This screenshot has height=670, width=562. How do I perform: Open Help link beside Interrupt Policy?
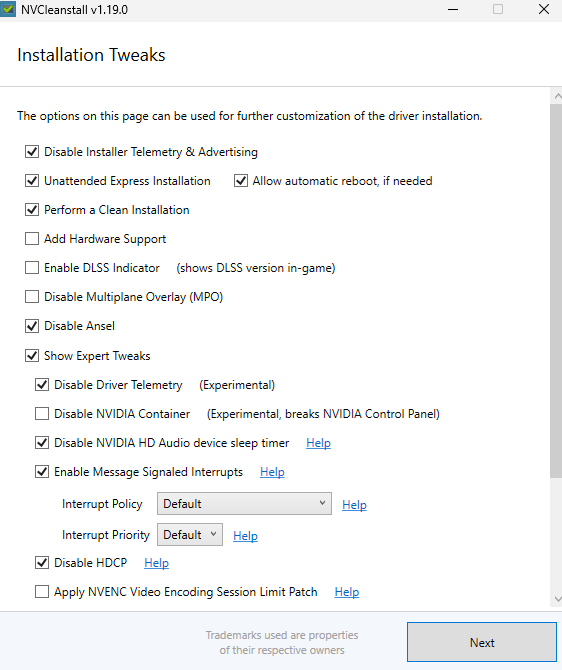click(x=354, y=505)
